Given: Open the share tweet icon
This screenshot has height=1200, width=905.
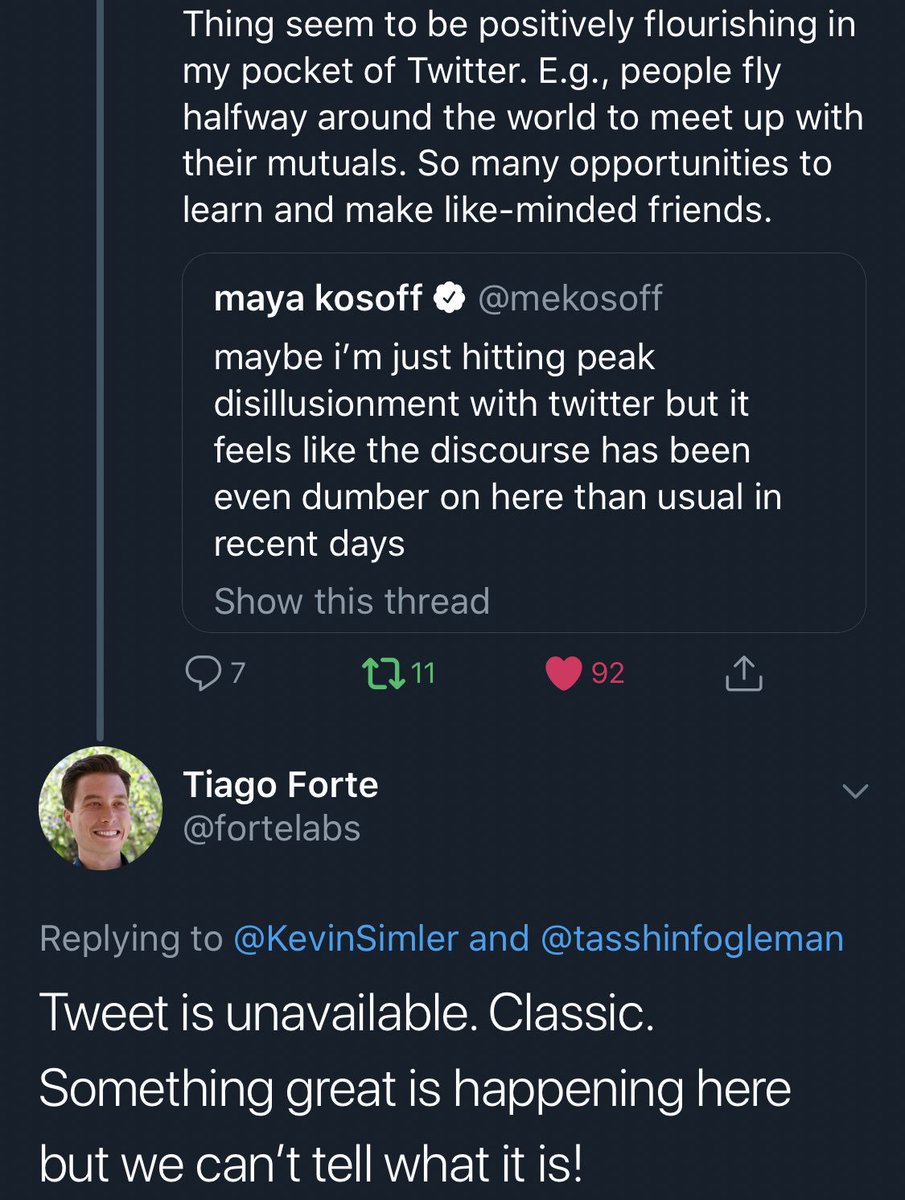Looking at the screenshot, I should 743,676.
